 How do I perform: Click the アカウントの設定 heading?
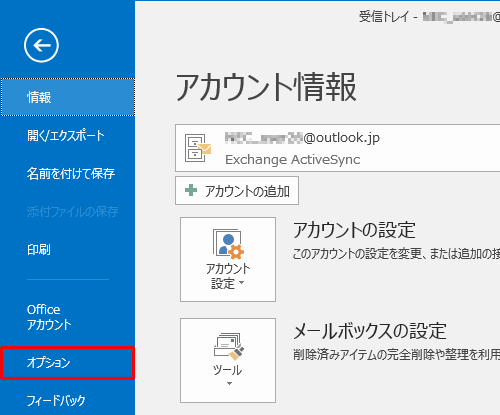point(354,230)
